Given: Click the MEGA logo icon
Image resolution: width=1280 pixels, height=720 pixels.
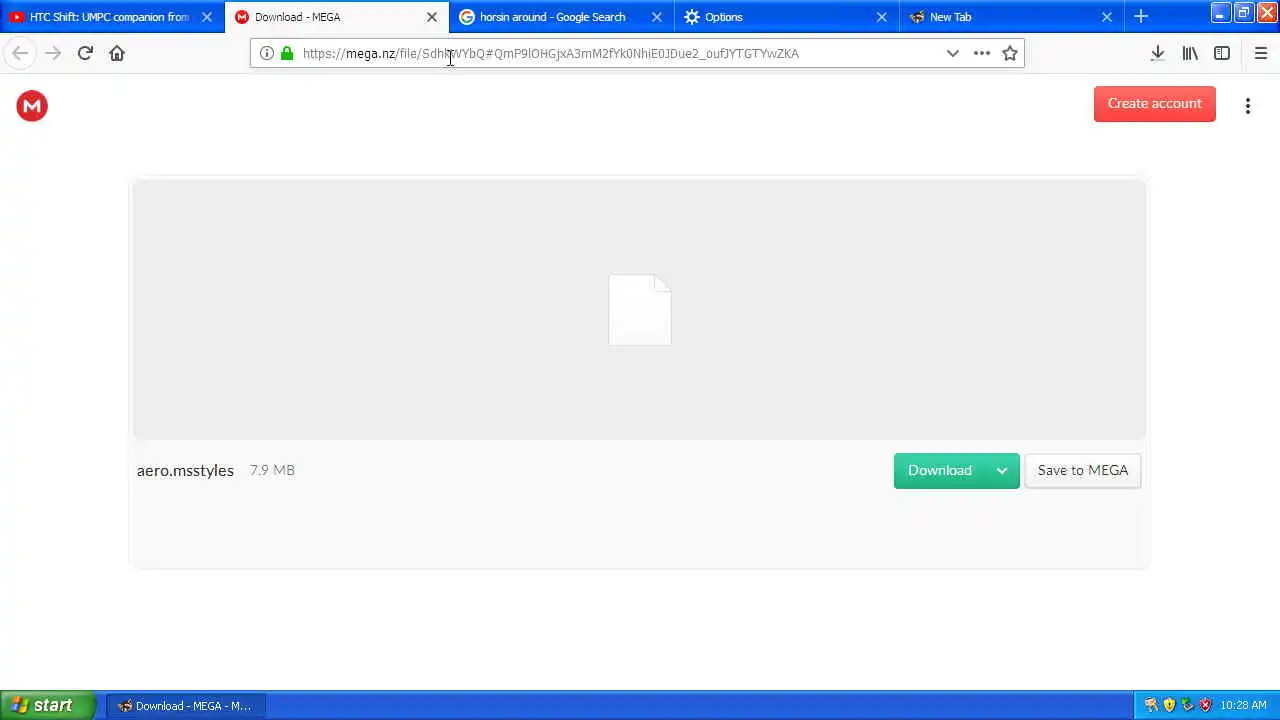Looking at the screenshot, I should pos(32,106).
